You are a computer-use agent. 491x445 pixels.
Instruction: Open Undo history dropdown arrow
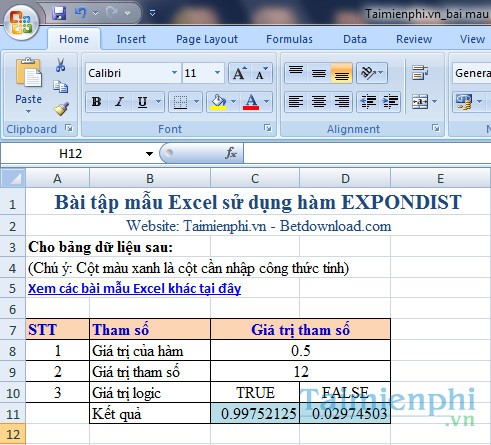click(96, 13)
